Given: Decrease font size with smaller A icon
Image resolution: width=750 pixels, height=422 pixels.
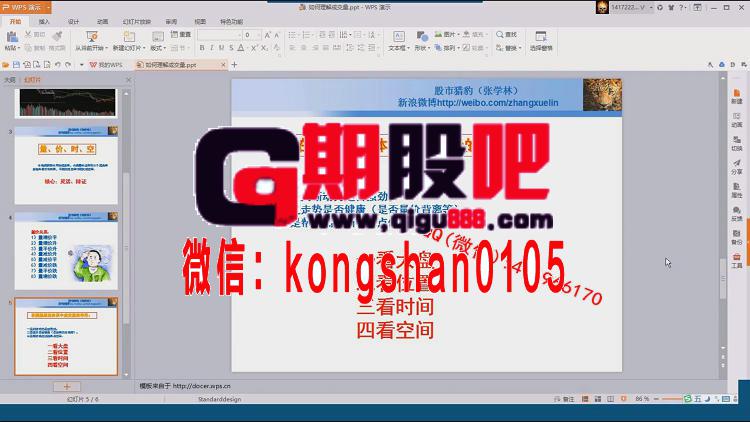Looking at the screenshot, I should pyautogui.click(x=277, y=35).
